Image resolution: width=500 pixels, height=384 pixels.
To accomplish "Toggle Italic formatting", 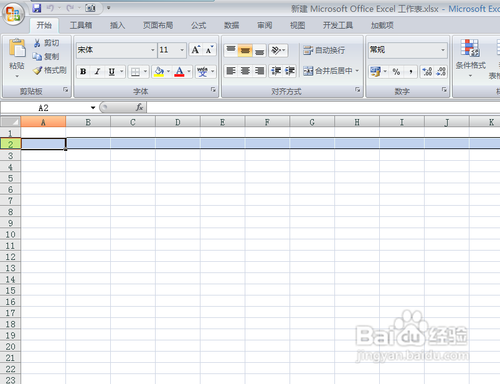I will pos(97,71).
